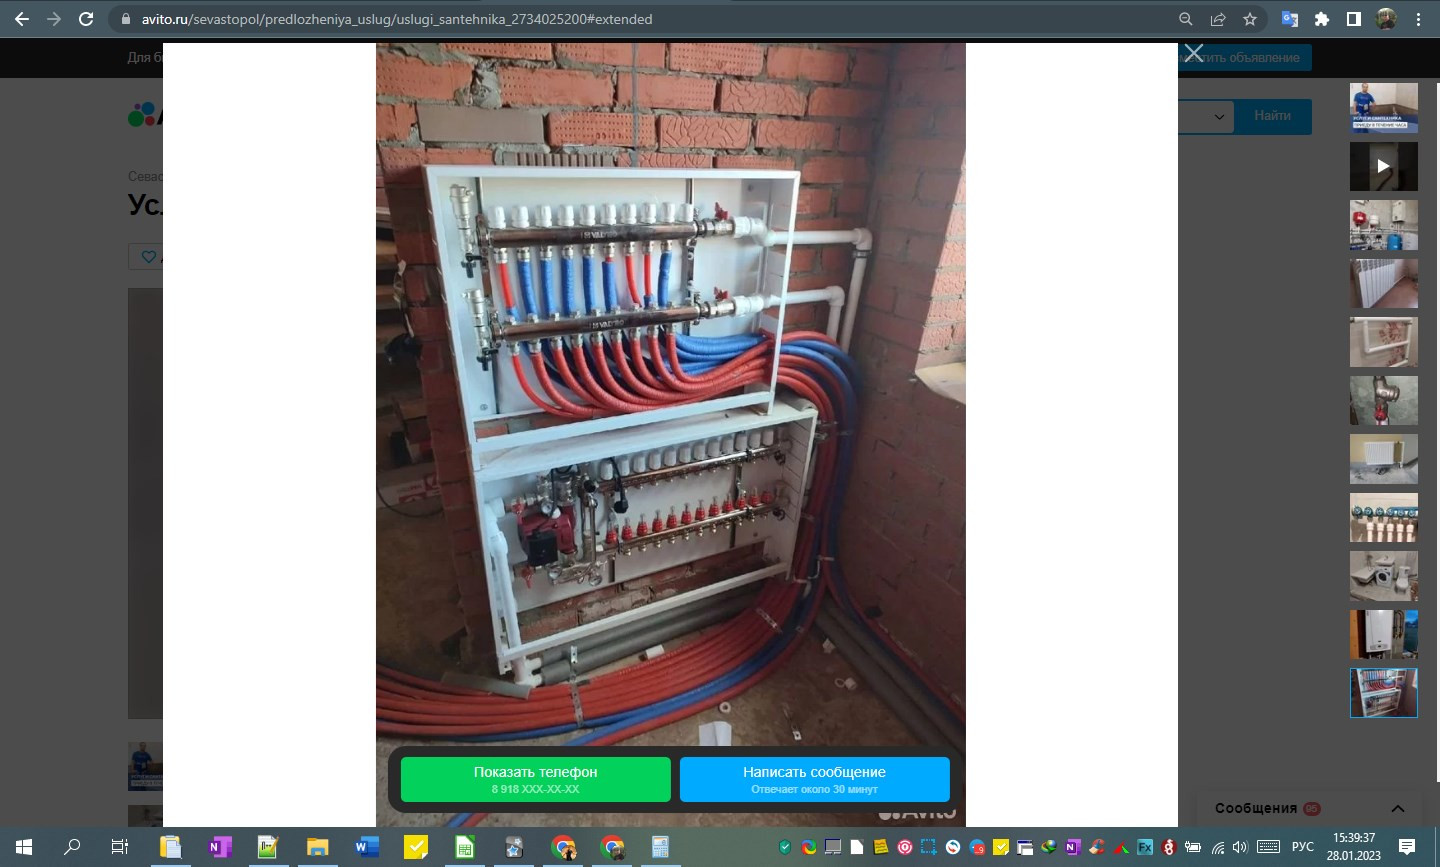Open the screen snip tray icon
Image resolution: width=1440 pixels, height=867 pixels.
pos(929,847)
